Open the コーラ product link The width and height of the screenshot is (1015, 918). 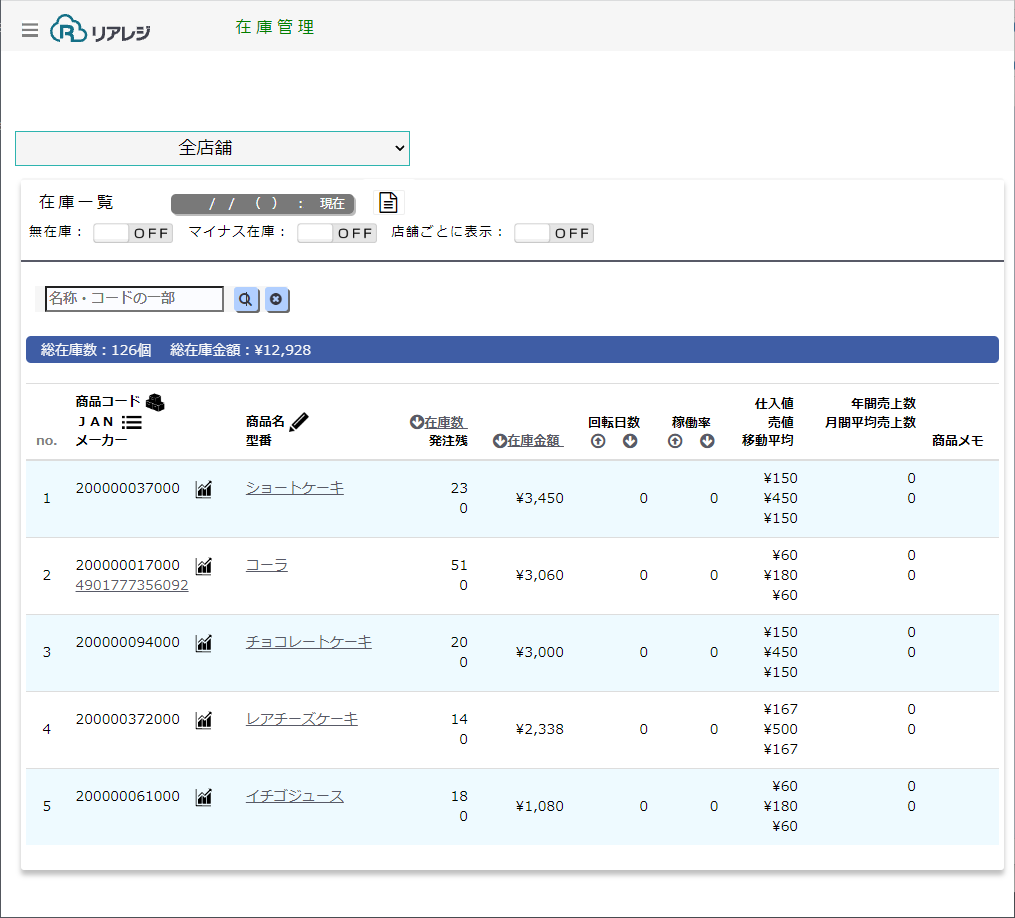coord(267,565)
